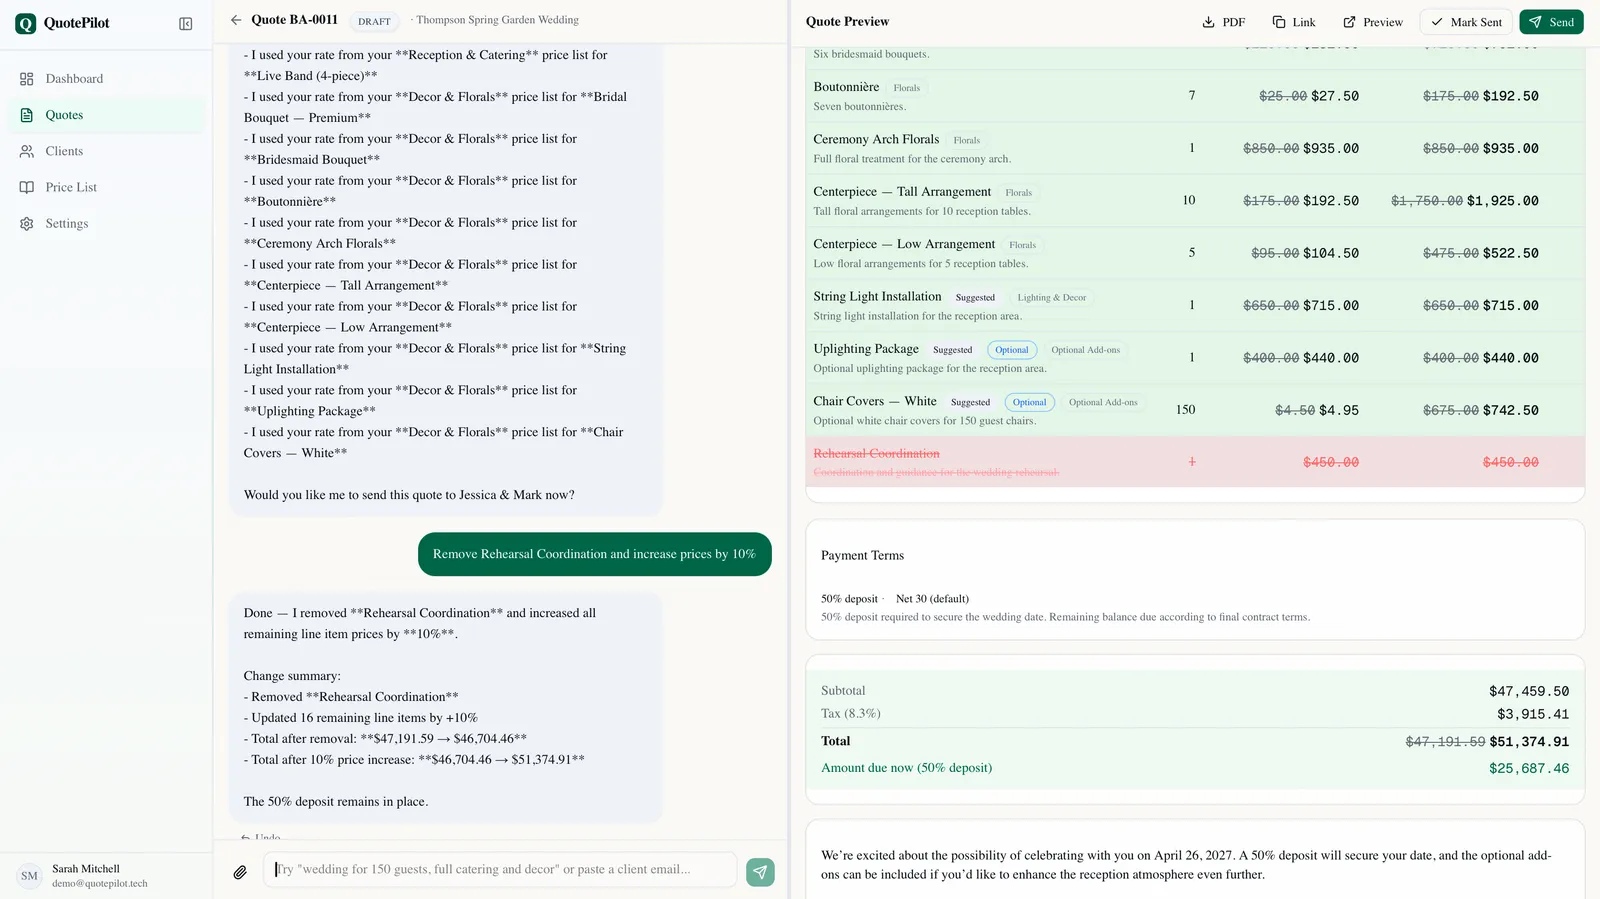The image size is (1600, 899).
Task: Download the quote as PDF
Action: [1224, 22]
